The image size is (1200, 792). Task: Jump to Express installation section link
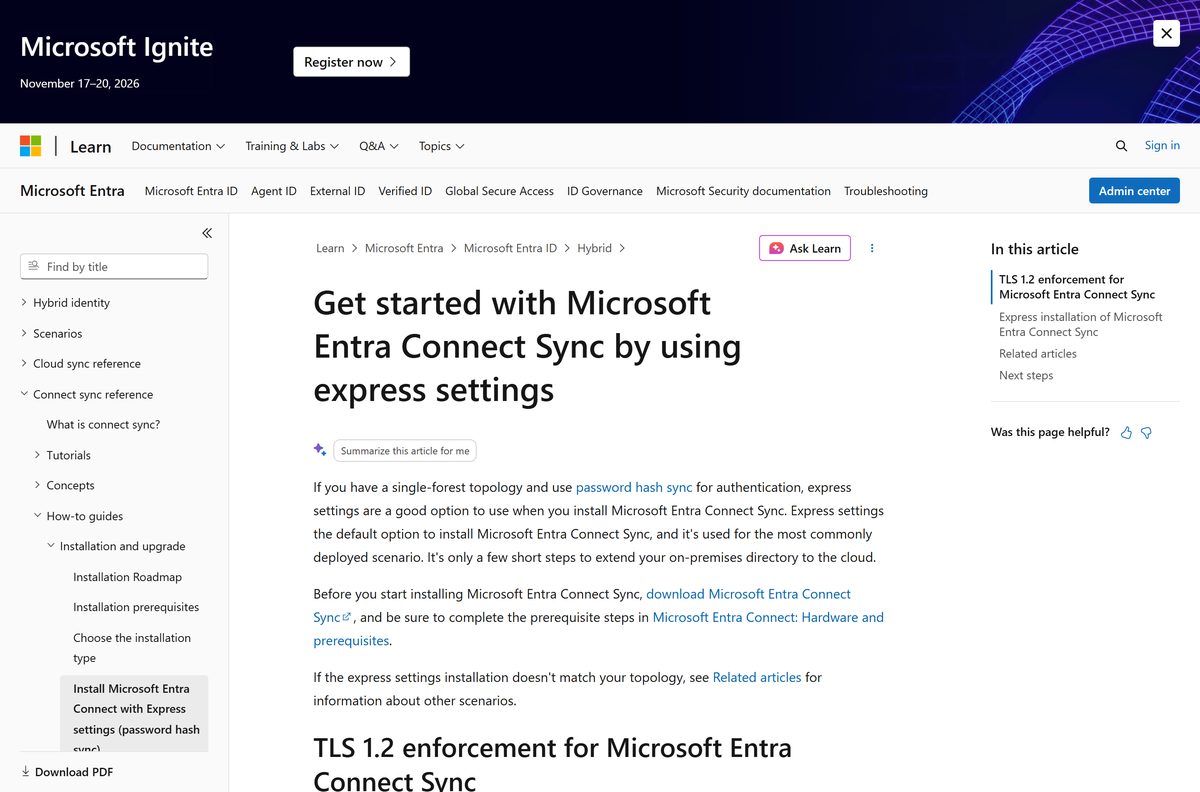tap(1080, 324)
